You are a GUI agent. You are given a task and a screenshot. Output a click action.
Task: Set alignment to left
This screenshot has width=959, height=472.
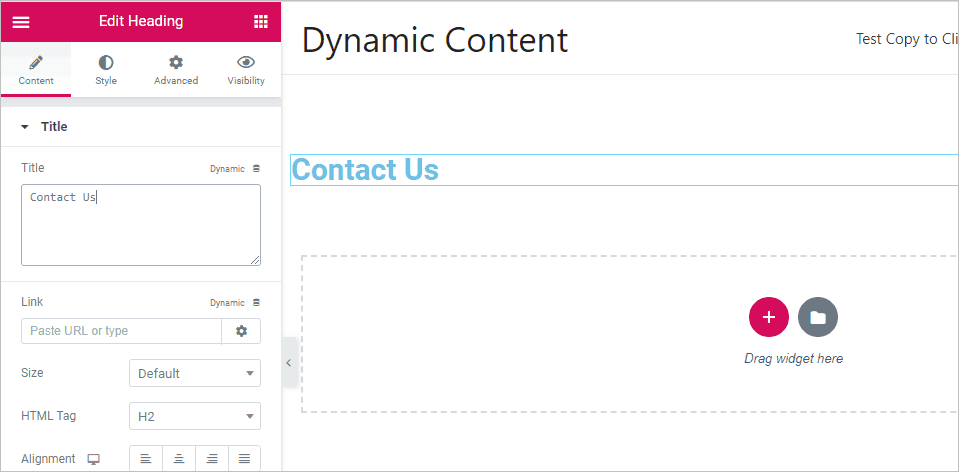(x=146, y=459)
